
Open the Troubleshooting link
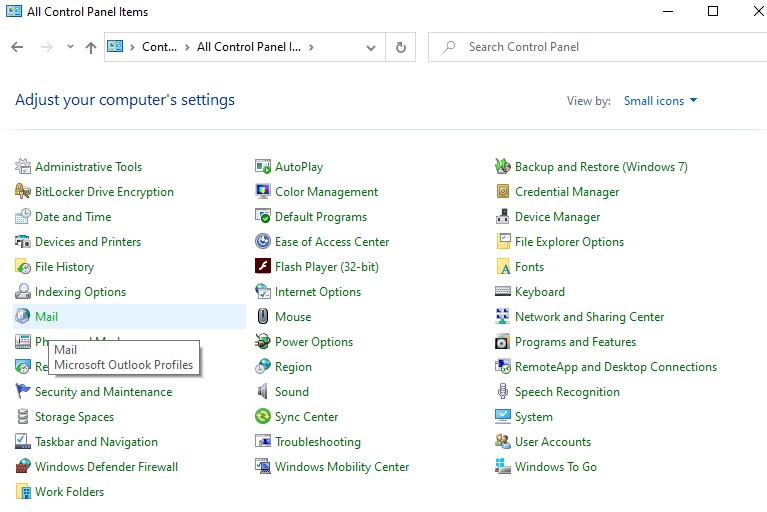[317, 442]
